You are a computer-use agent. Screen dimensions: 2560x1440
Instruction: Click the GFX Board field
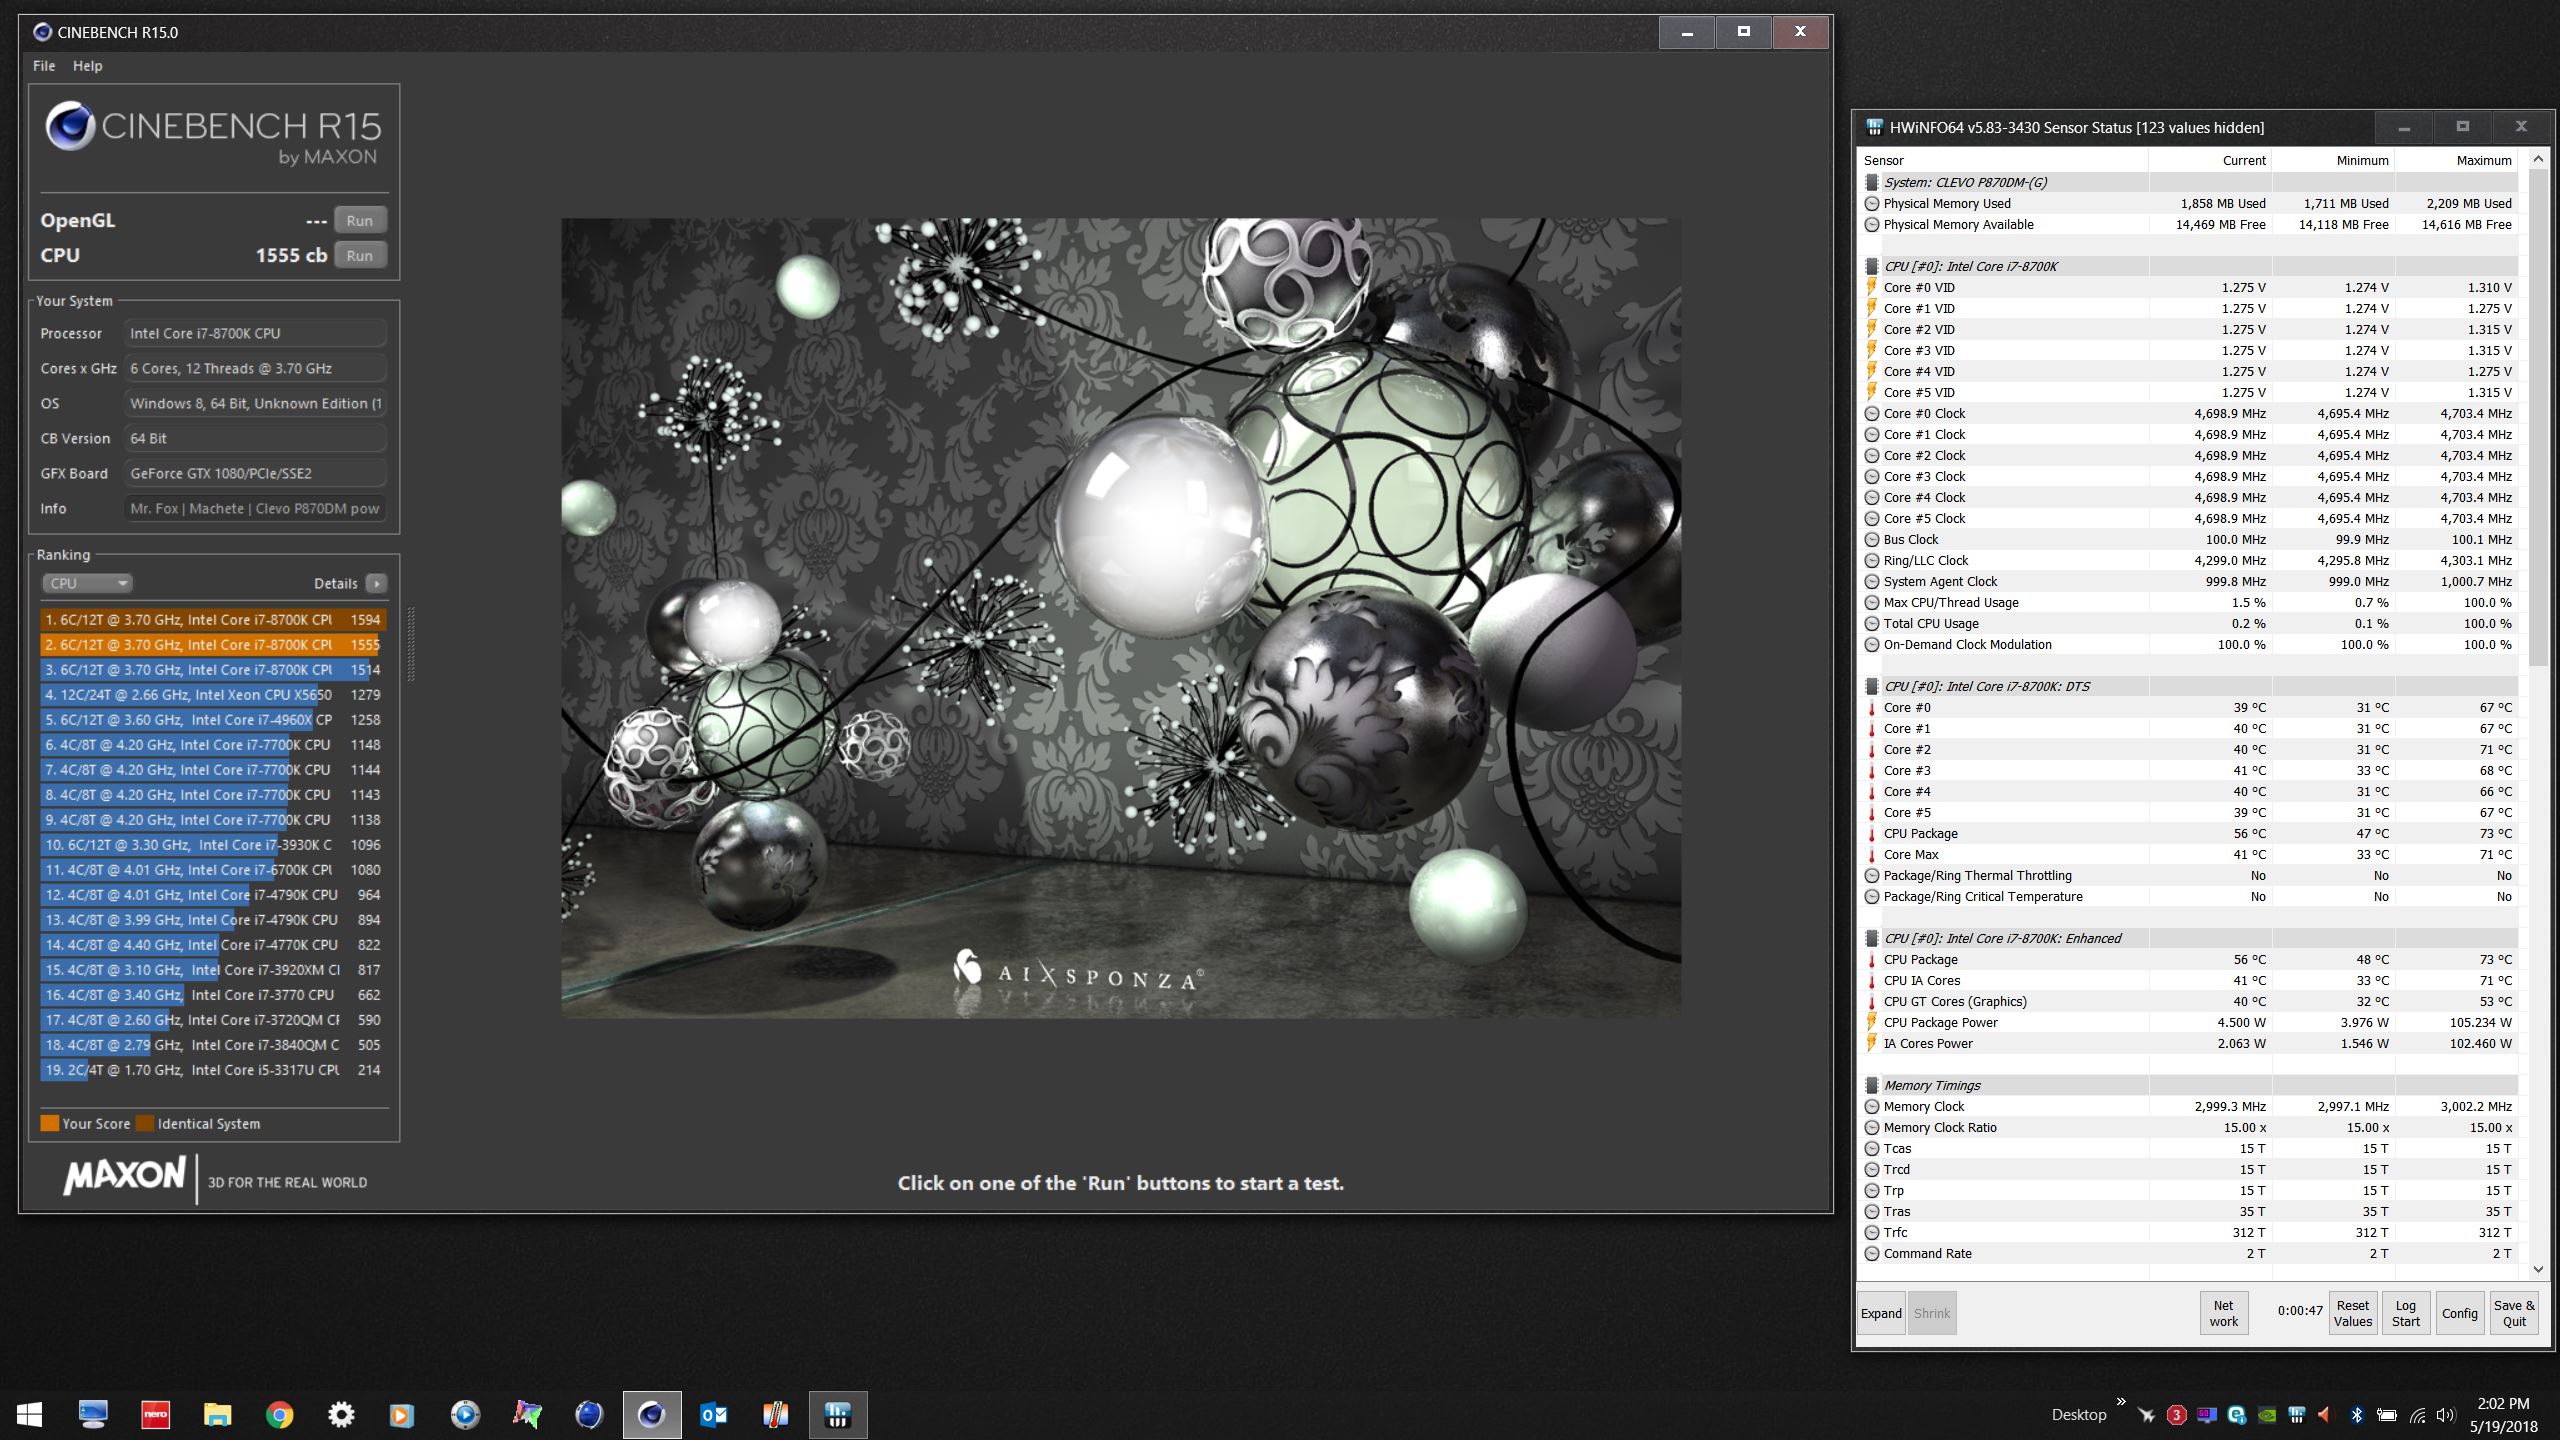[x=255, y=473]
